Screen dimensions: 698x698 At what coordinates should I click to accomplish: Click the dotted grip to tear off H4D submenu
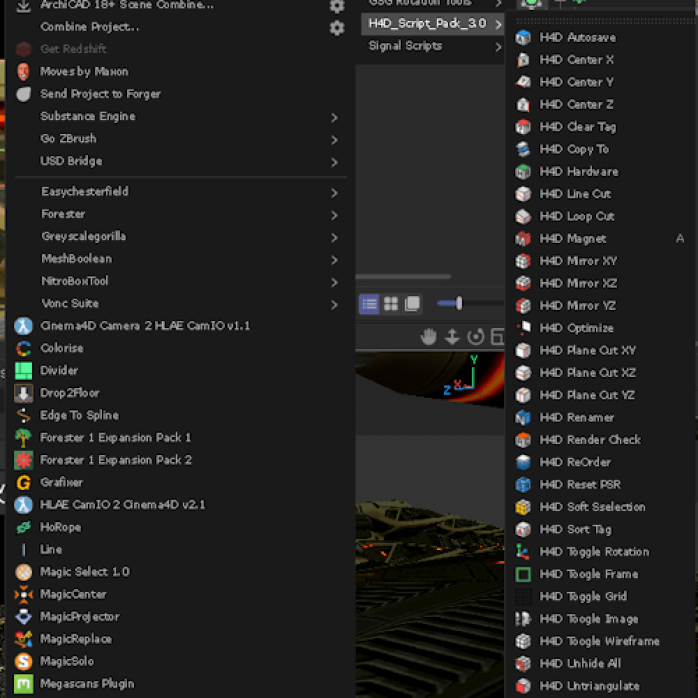click(605, 20)
